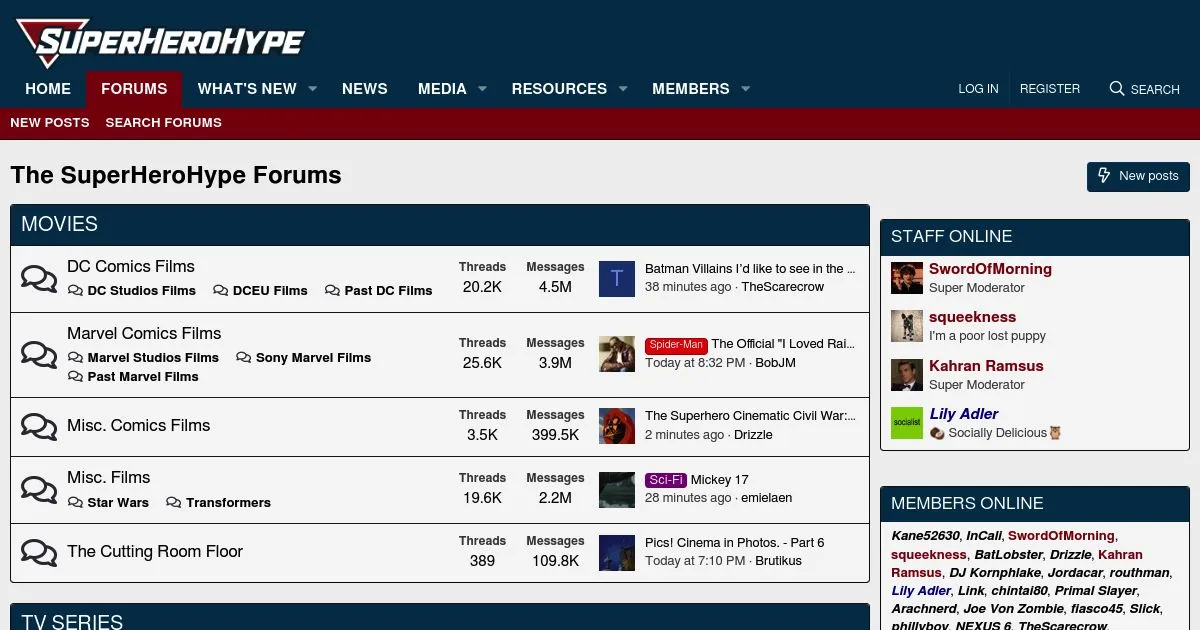Image resolution: width=1200 pixels, height=630 pixels.
Task: Click the Sci-Fi thread prefix tag
Action: tap(666, 480)
